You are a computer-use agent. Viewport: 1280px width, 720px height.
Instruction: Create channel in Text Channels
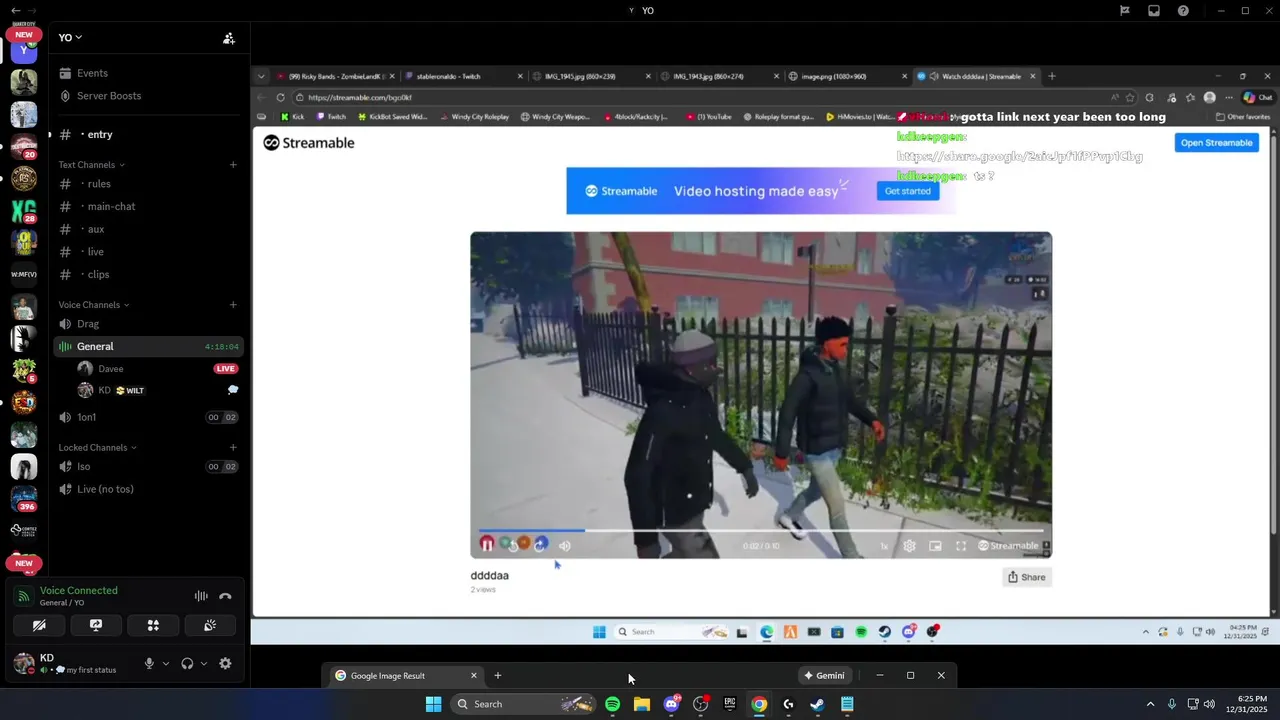pos(233,165)
